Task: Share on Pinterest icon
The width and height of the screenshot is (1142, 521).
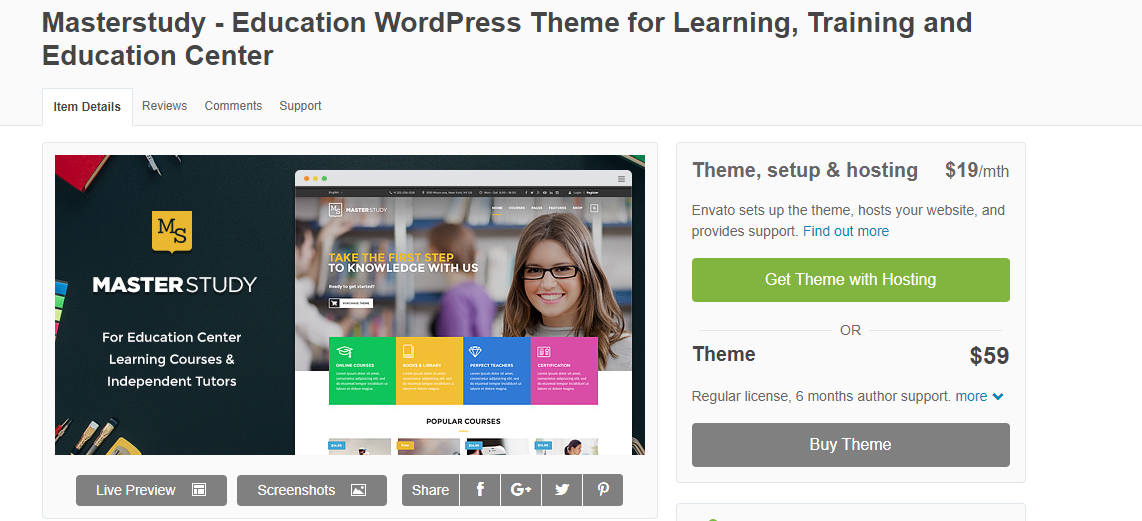Action: (603, 490)
